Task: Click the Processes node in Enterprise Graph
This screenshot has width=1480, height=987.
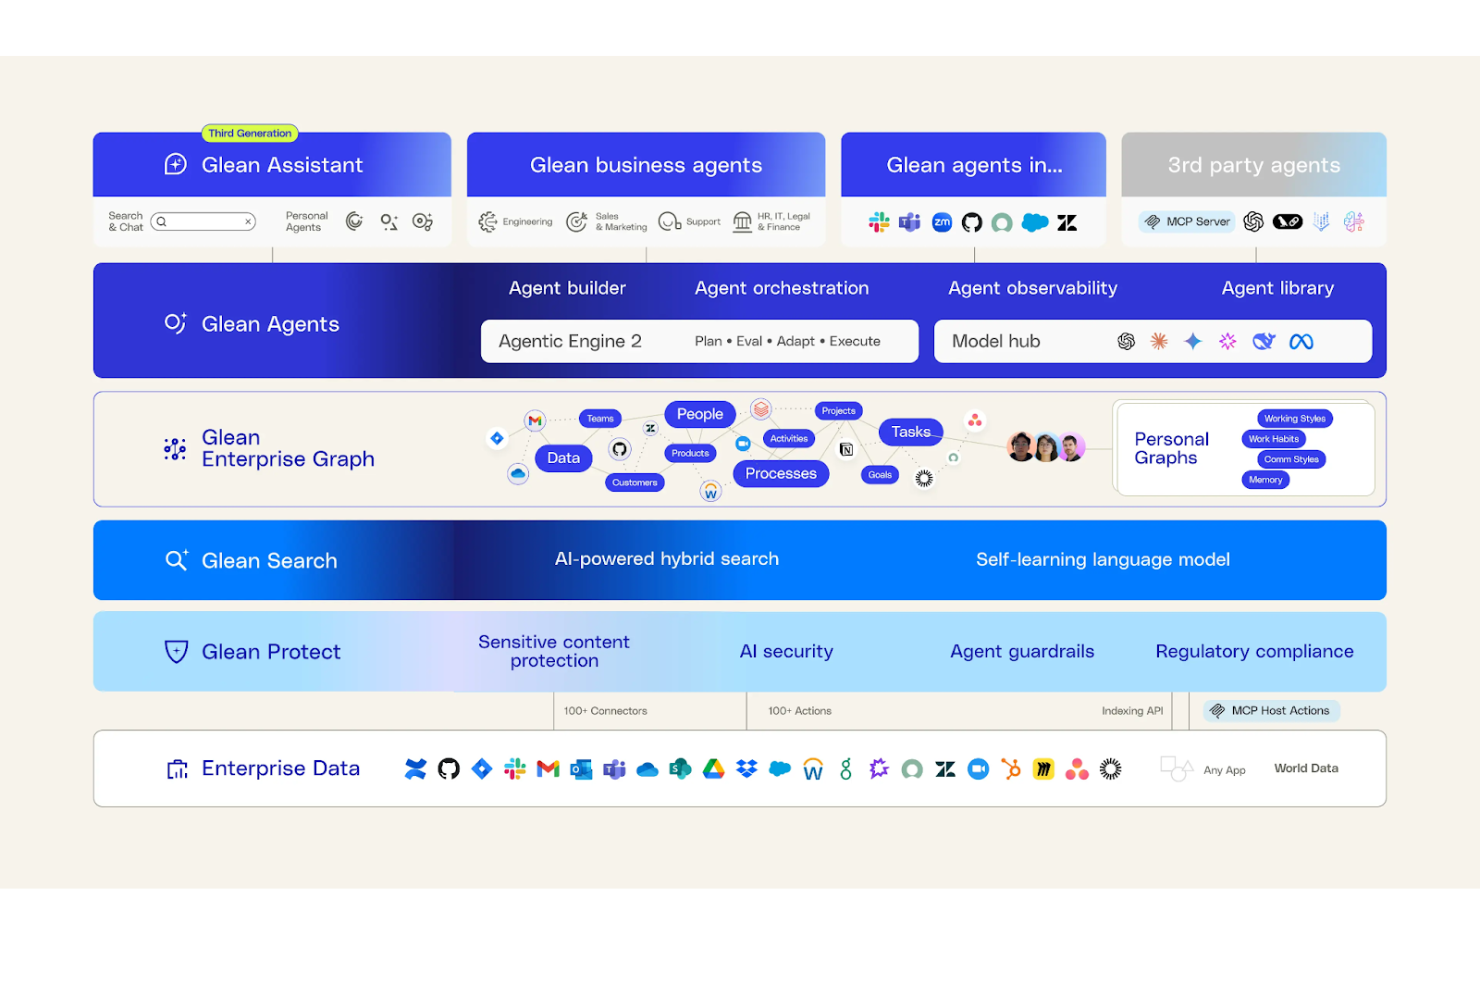Action: 781,474
